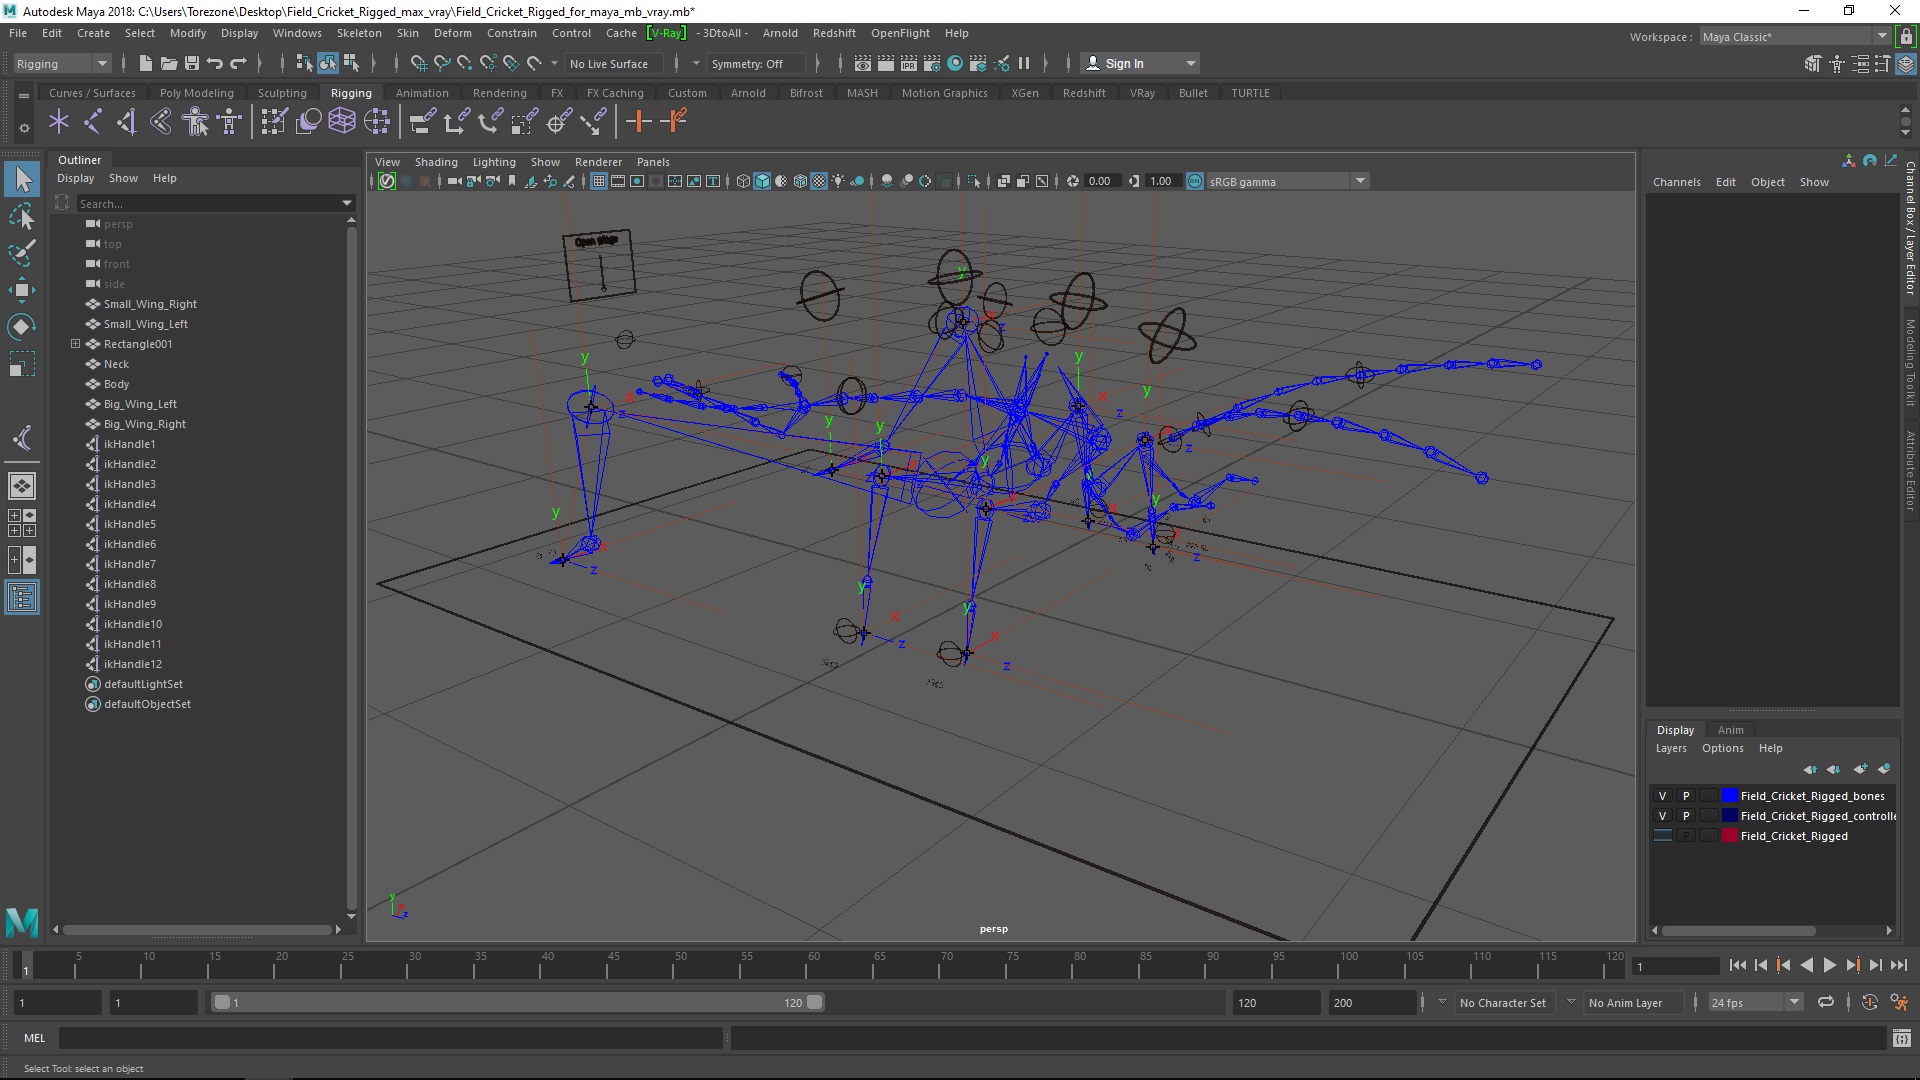Toggle playback type P on controllers layer
The image size is (1920, 1080).
pyautogui.click(x=1686, y=816)
